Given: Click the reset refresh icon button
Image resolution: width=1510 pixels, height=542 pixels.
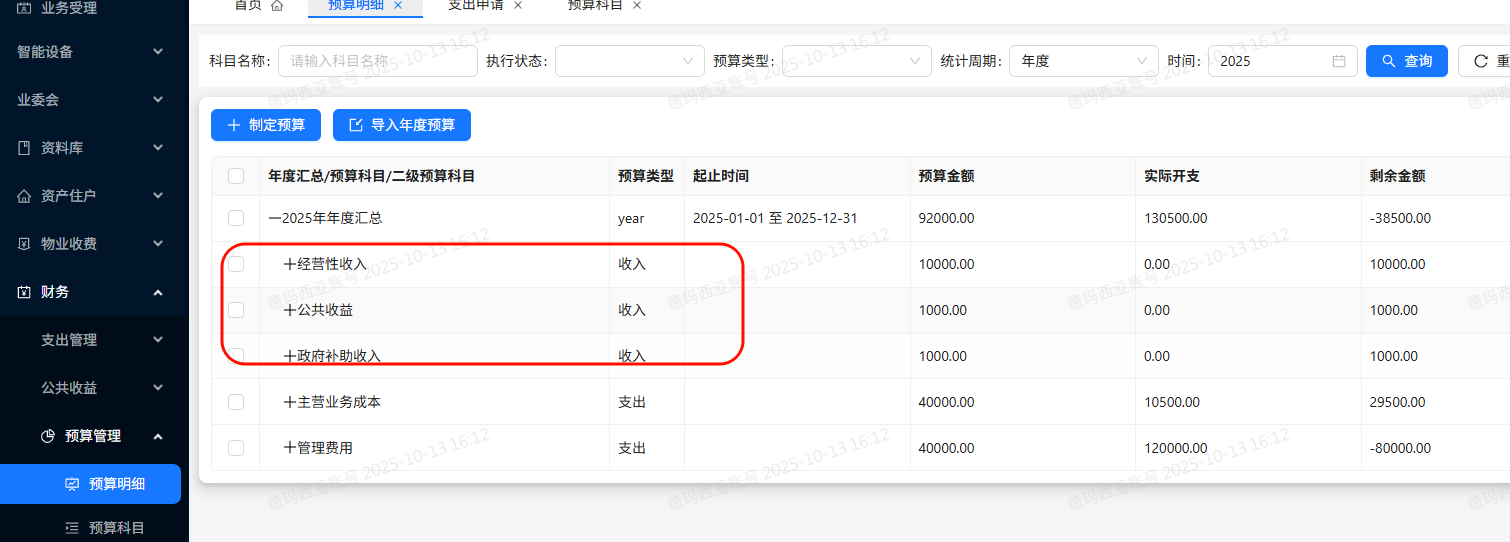Looking at the screenshot, I should point(1480,61).
